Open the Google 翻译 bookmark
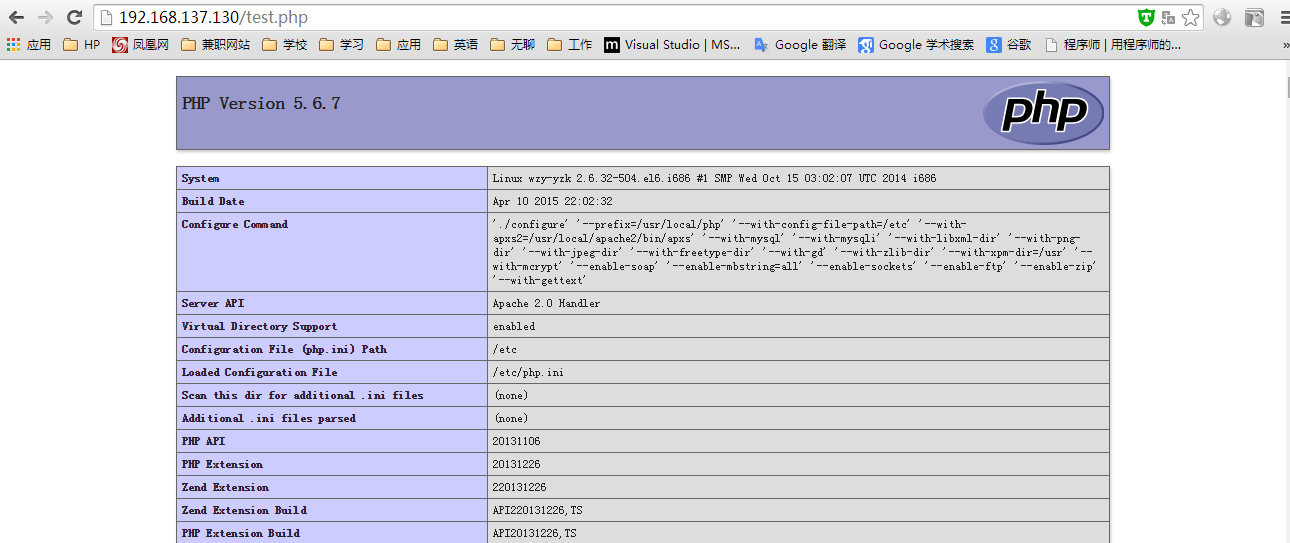Image resolution: width=1290 pixels, height=543 pixels. 800,45
